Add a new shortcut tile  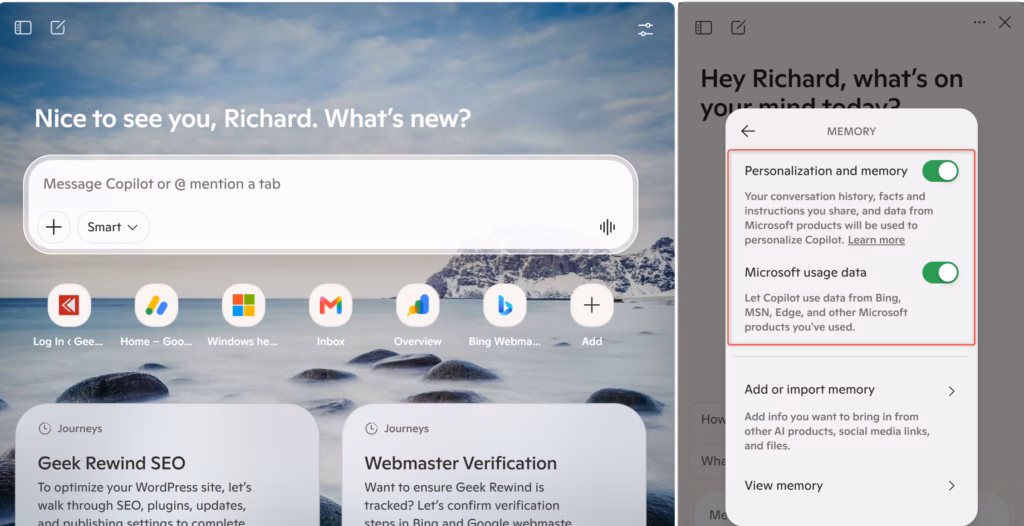[x=592, y=305]
